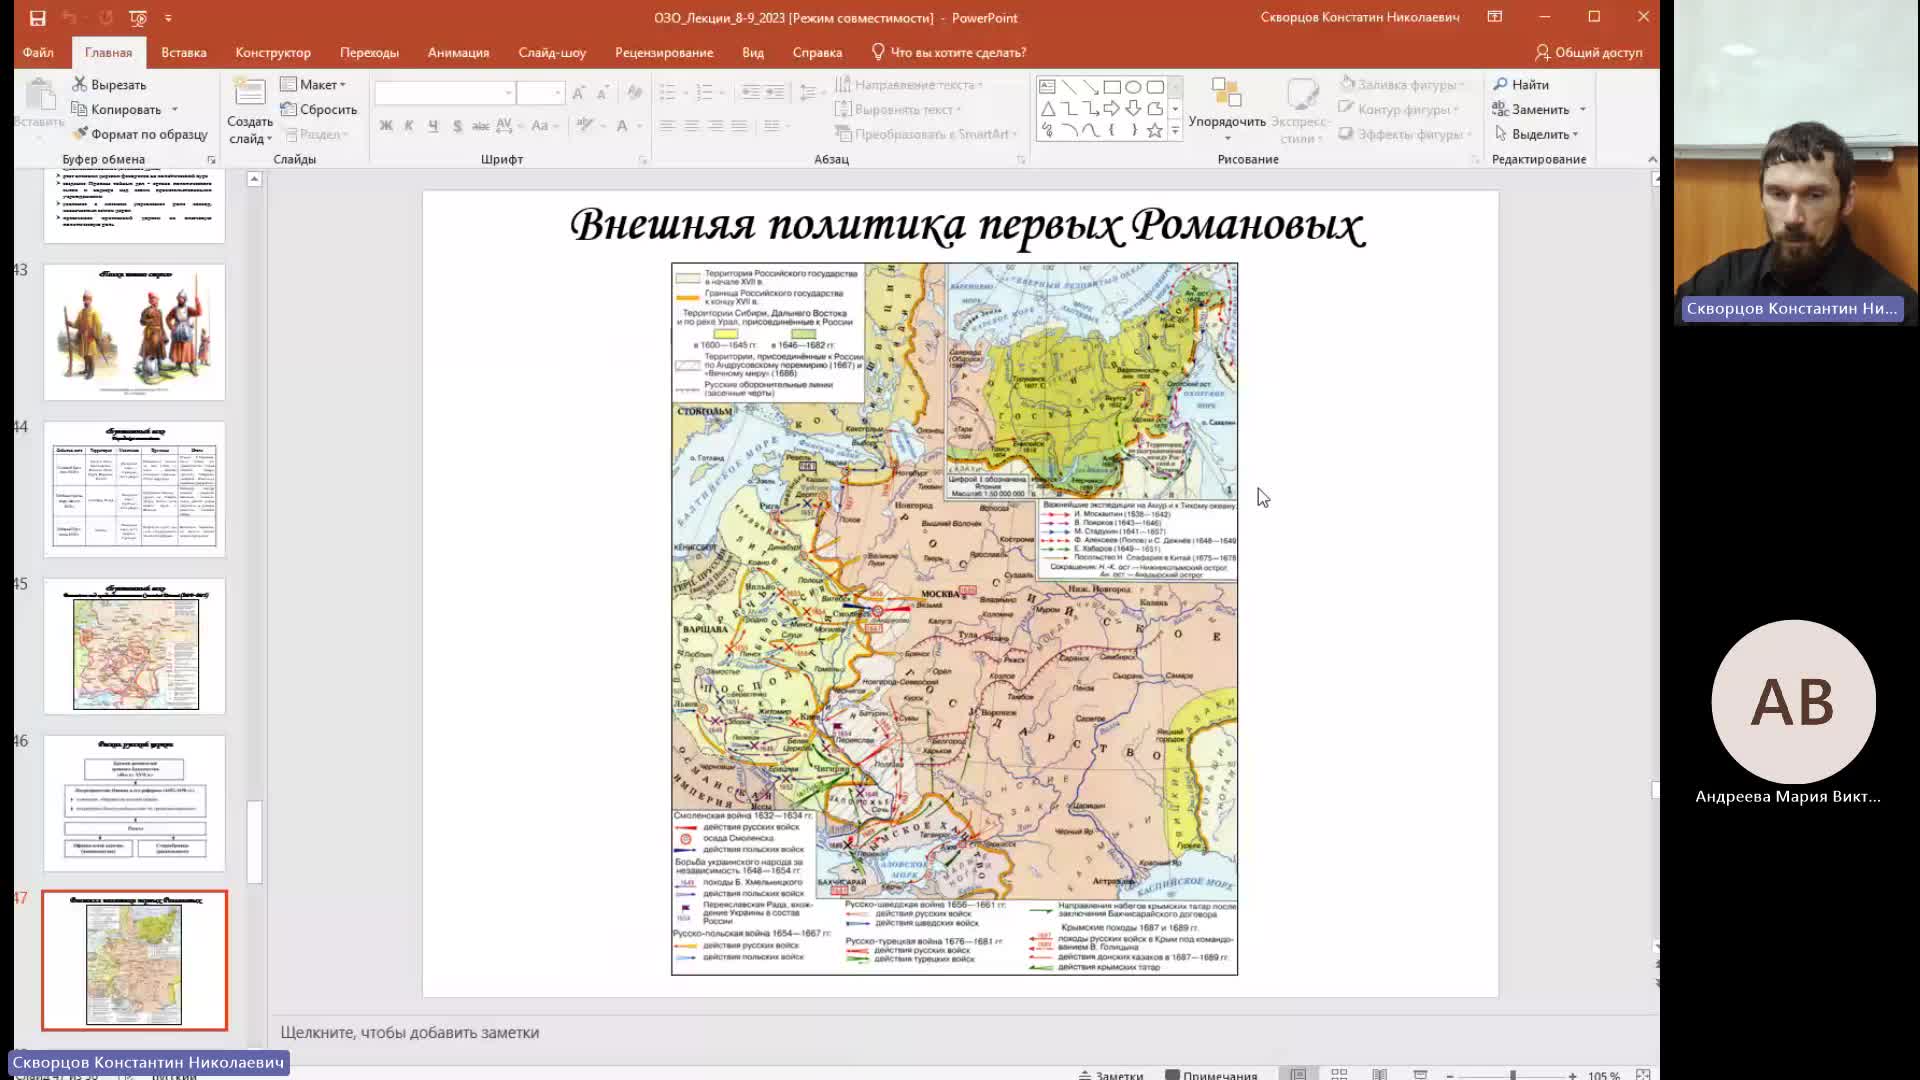Open the Справка tab
1920x1080 pixels.
pos(817,52)
